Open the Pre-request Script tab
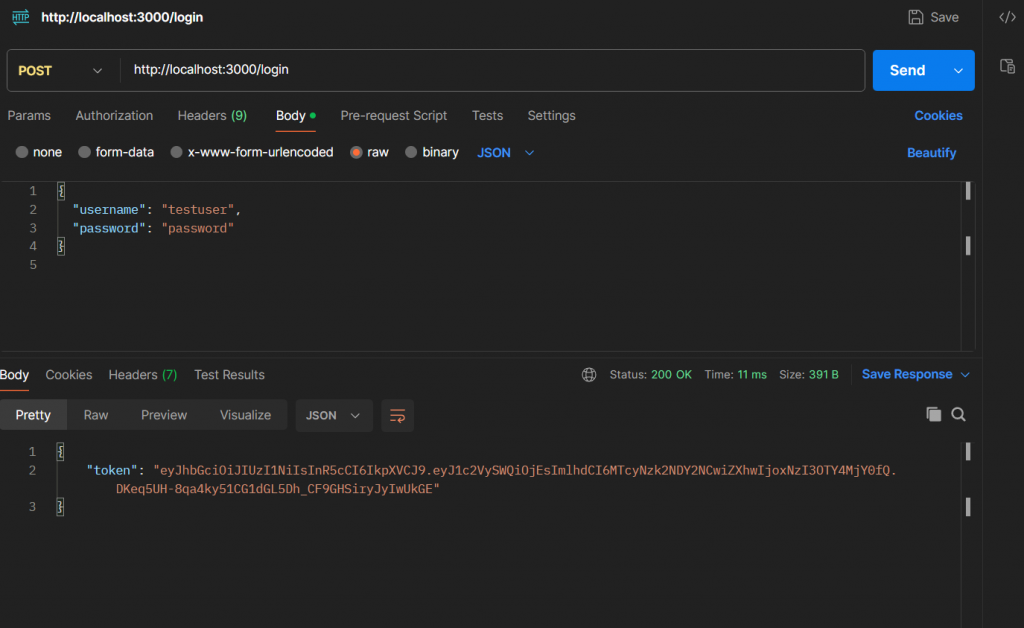The image size is (1024, 628). [393, 116]
